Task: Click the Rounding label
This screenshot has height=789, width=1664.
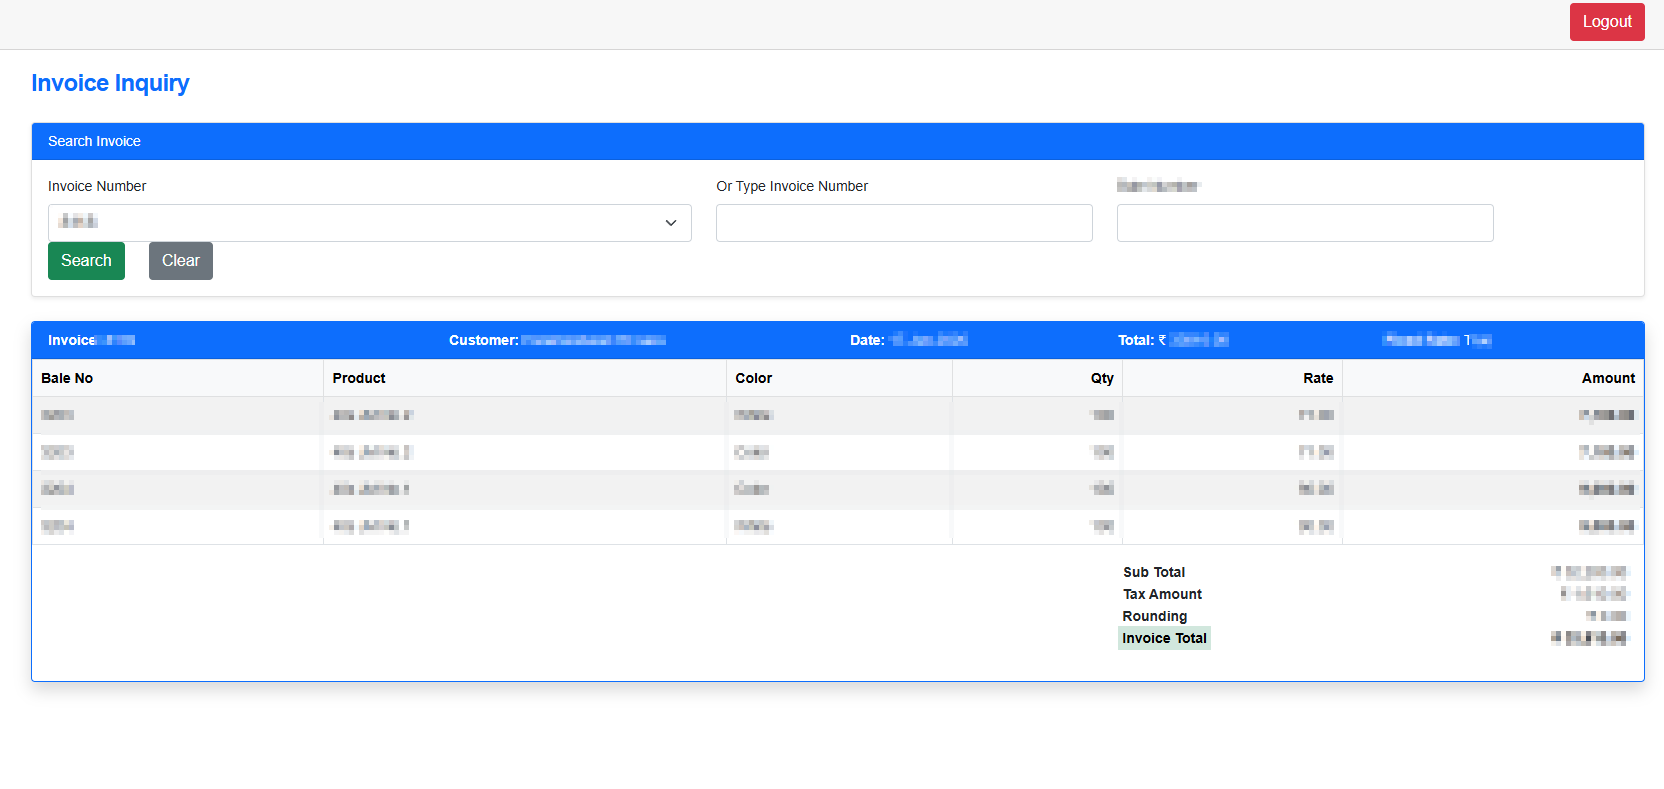Action: point(1155,616)
